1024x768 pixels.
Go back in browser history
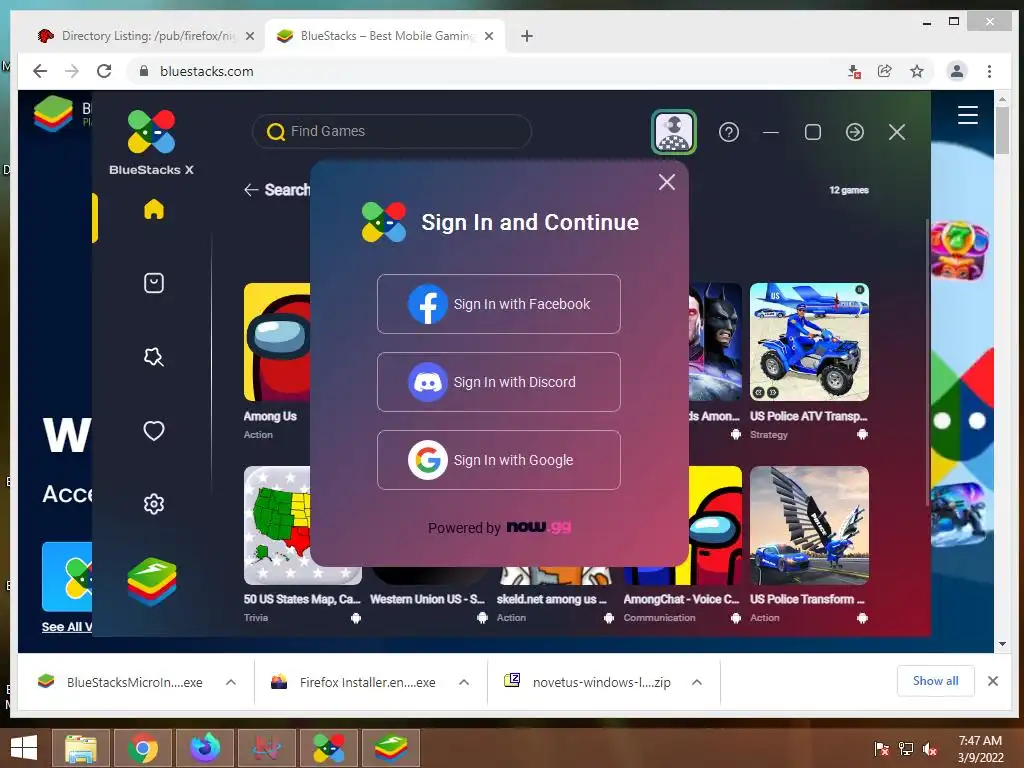click(x=40, y=71)
